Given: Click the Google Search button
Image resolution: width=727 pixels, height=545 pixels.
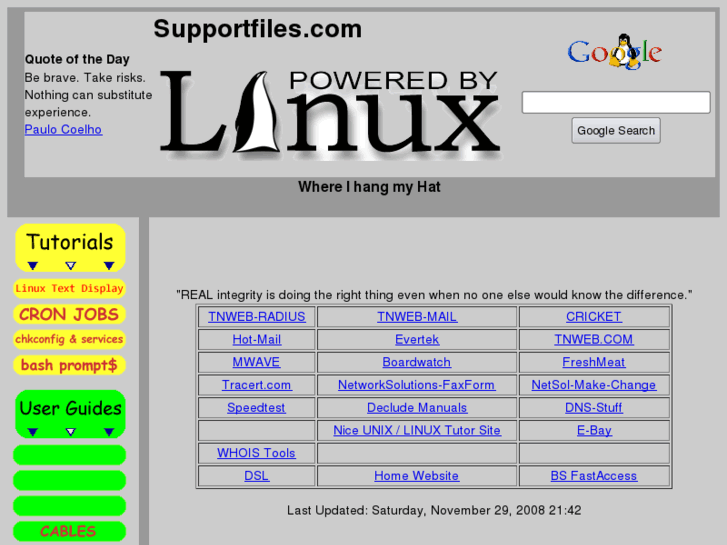Looking at the screenshot, I should (616, 130).
